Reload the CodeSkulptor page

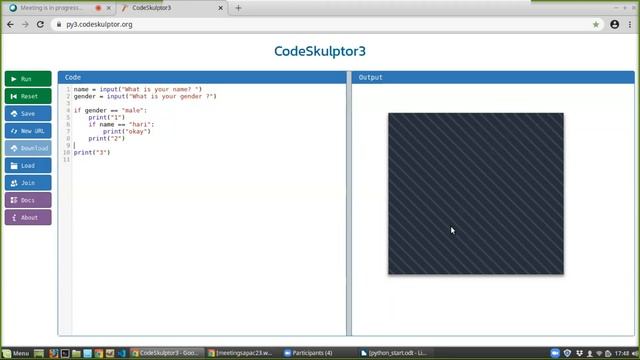point(40,24)
